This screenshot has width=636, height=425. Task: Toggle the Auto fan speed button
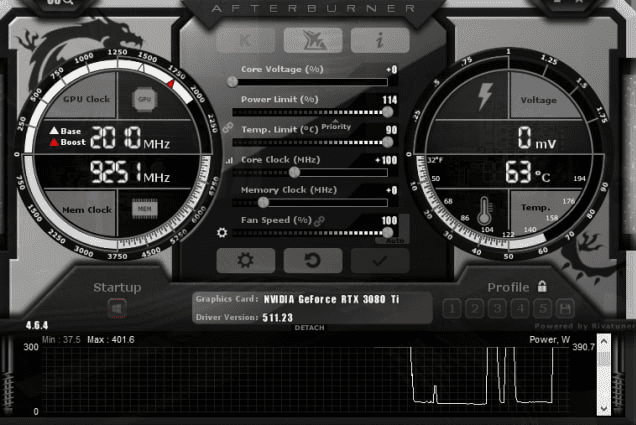pos(394,241)
